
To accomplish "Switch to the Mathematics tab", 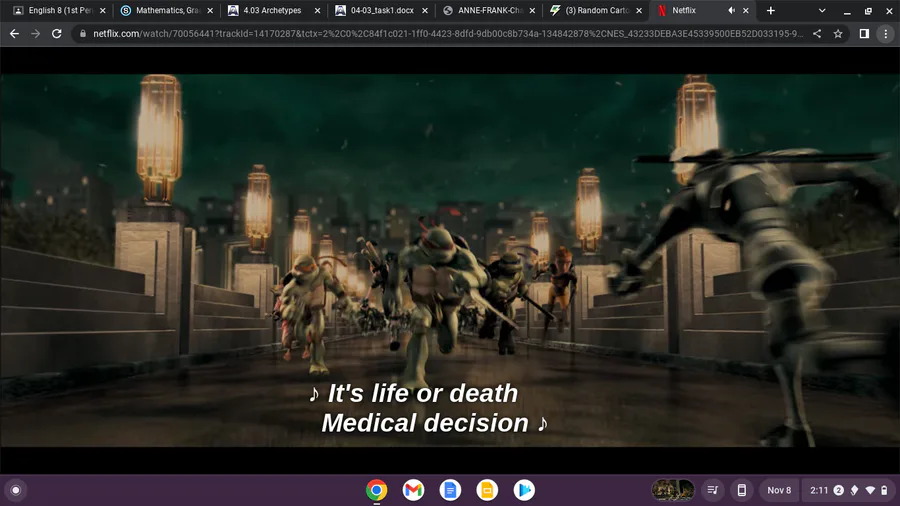I will pyautogui.click(x=166, y=10).
